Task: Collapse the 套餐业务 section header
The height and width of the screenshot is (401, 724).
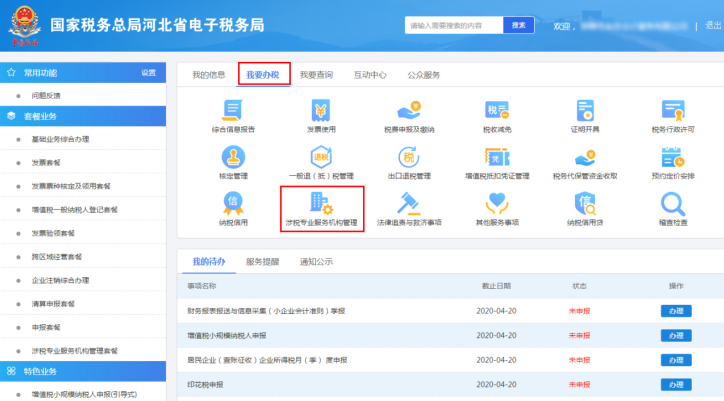Action: pyautogui.click(x=83, y=116)
